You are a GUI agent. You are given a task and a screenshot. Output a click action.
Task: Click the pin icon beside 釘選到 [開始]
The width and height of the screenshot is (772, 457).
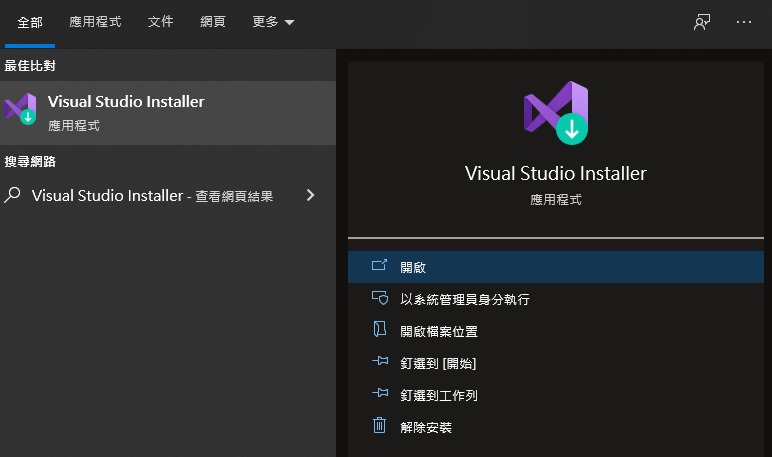[380, 361]
